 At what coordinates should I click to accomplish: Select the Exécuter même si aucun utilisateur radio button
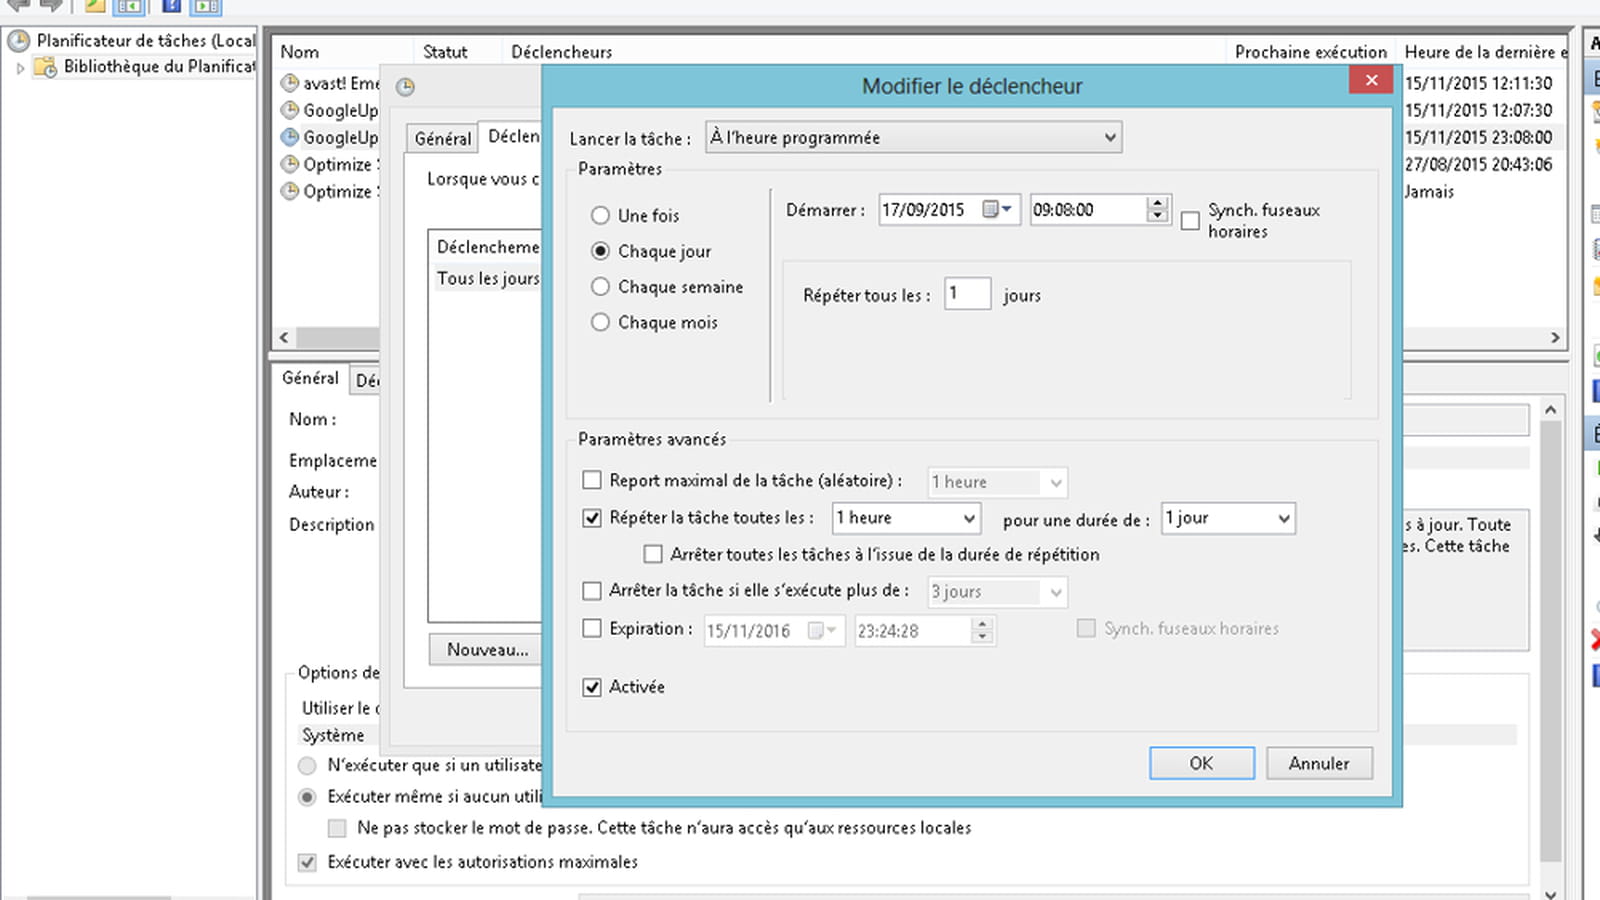pos(307,797)
